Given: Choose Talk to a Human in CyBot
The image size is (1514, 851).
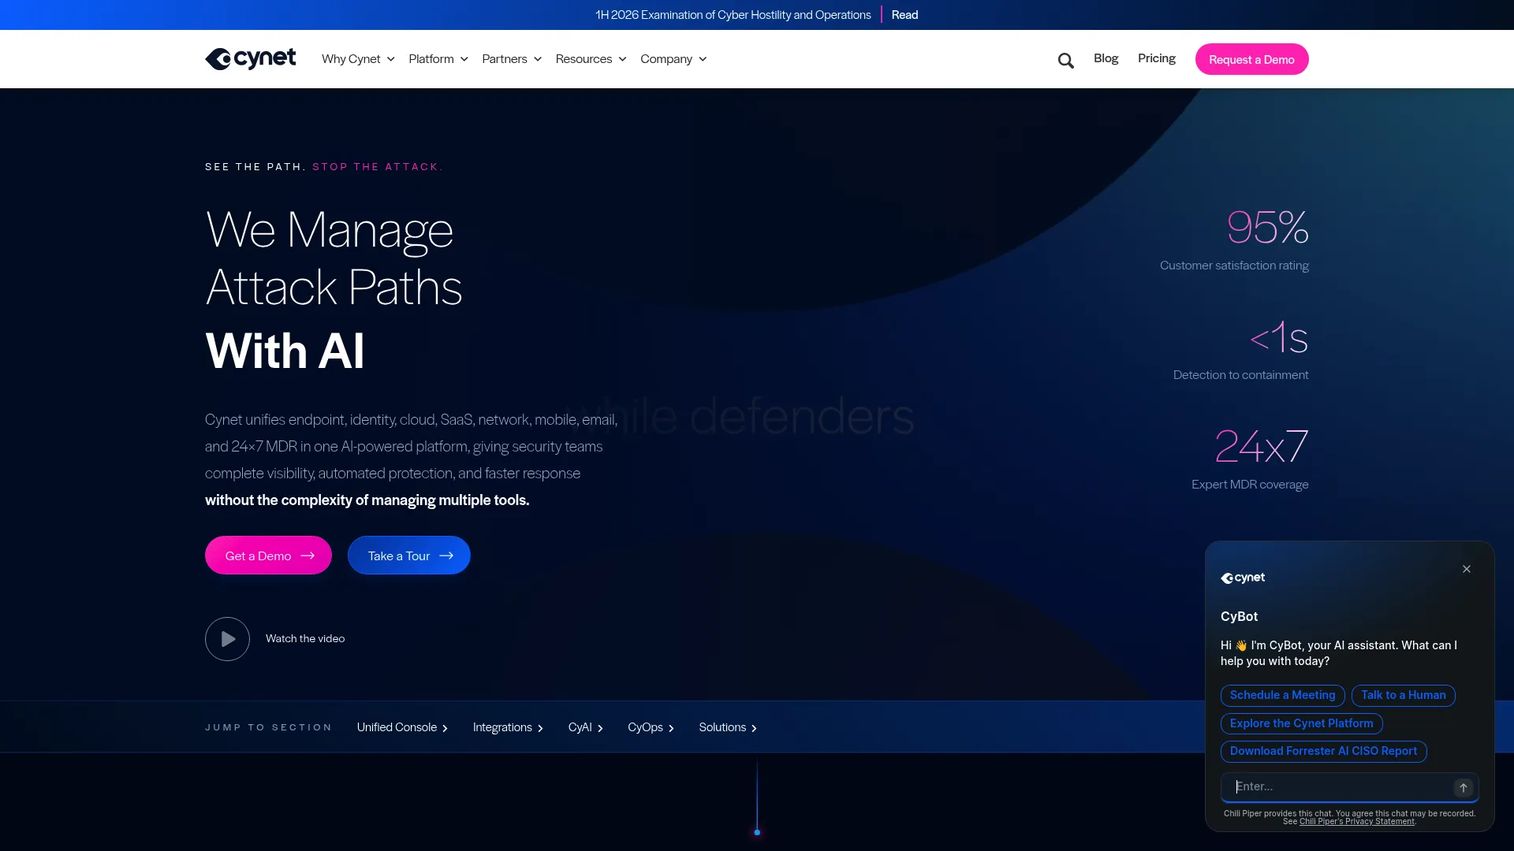Looking at the screenshot, I should tap(1403, 695).
